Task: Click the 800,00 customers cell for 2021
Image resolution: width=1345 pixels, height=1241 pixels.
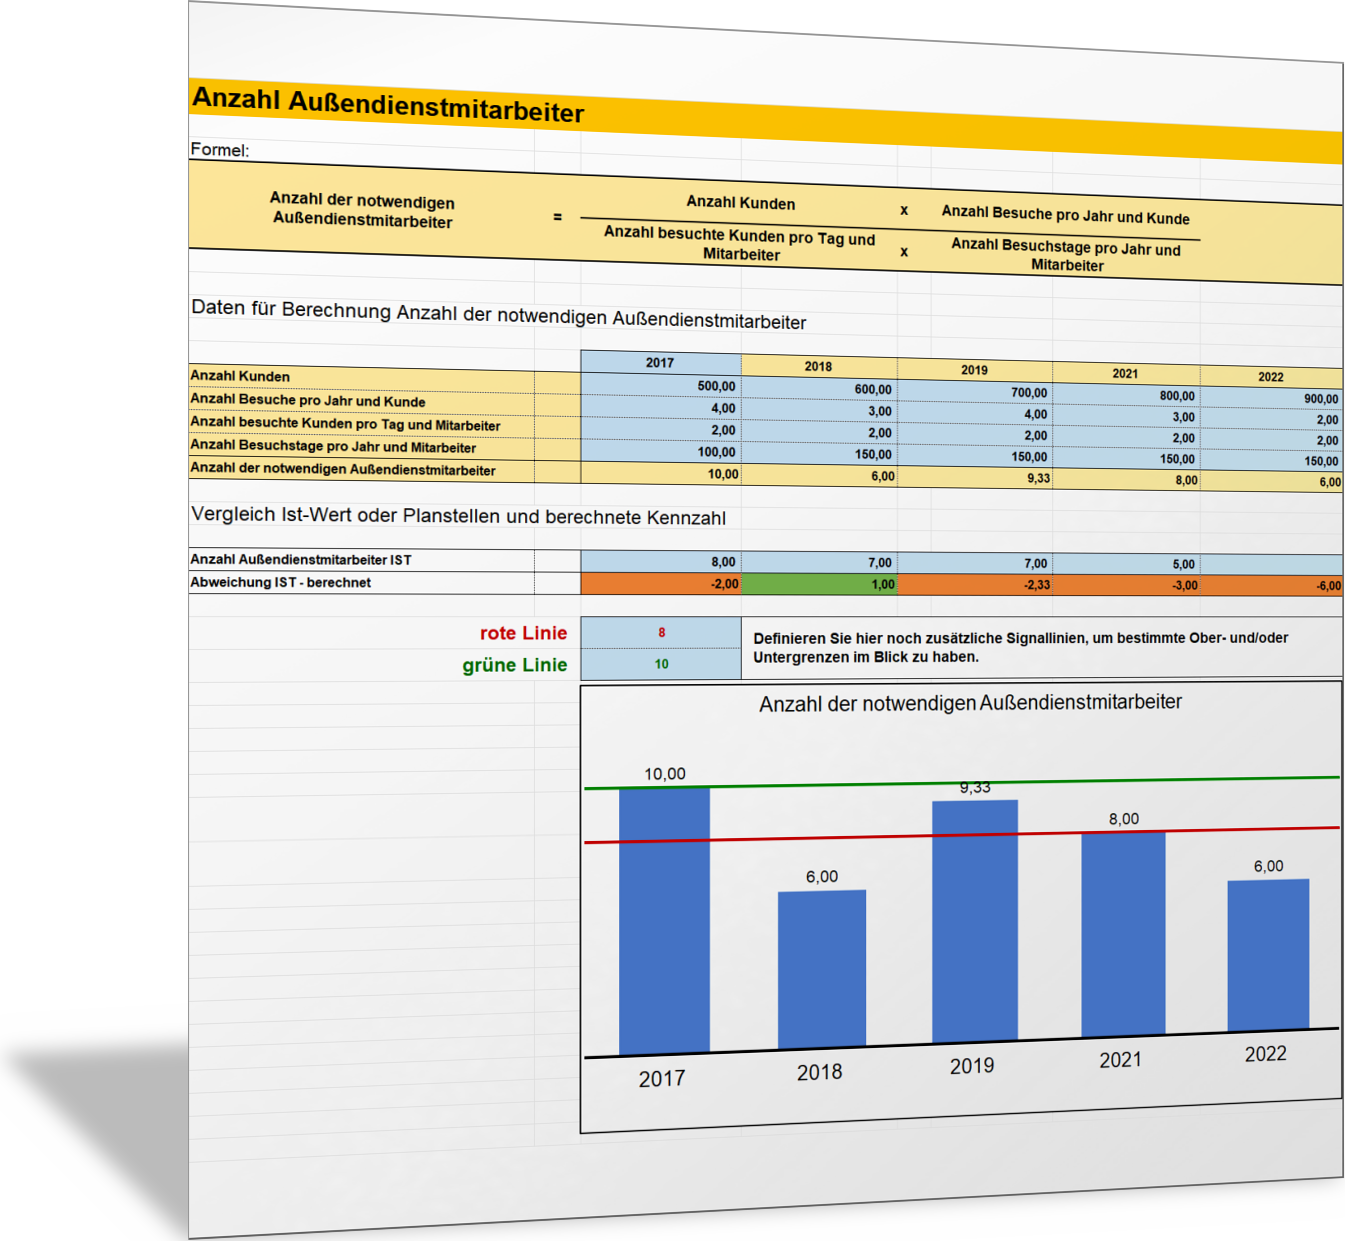Action: [1126, 396]
